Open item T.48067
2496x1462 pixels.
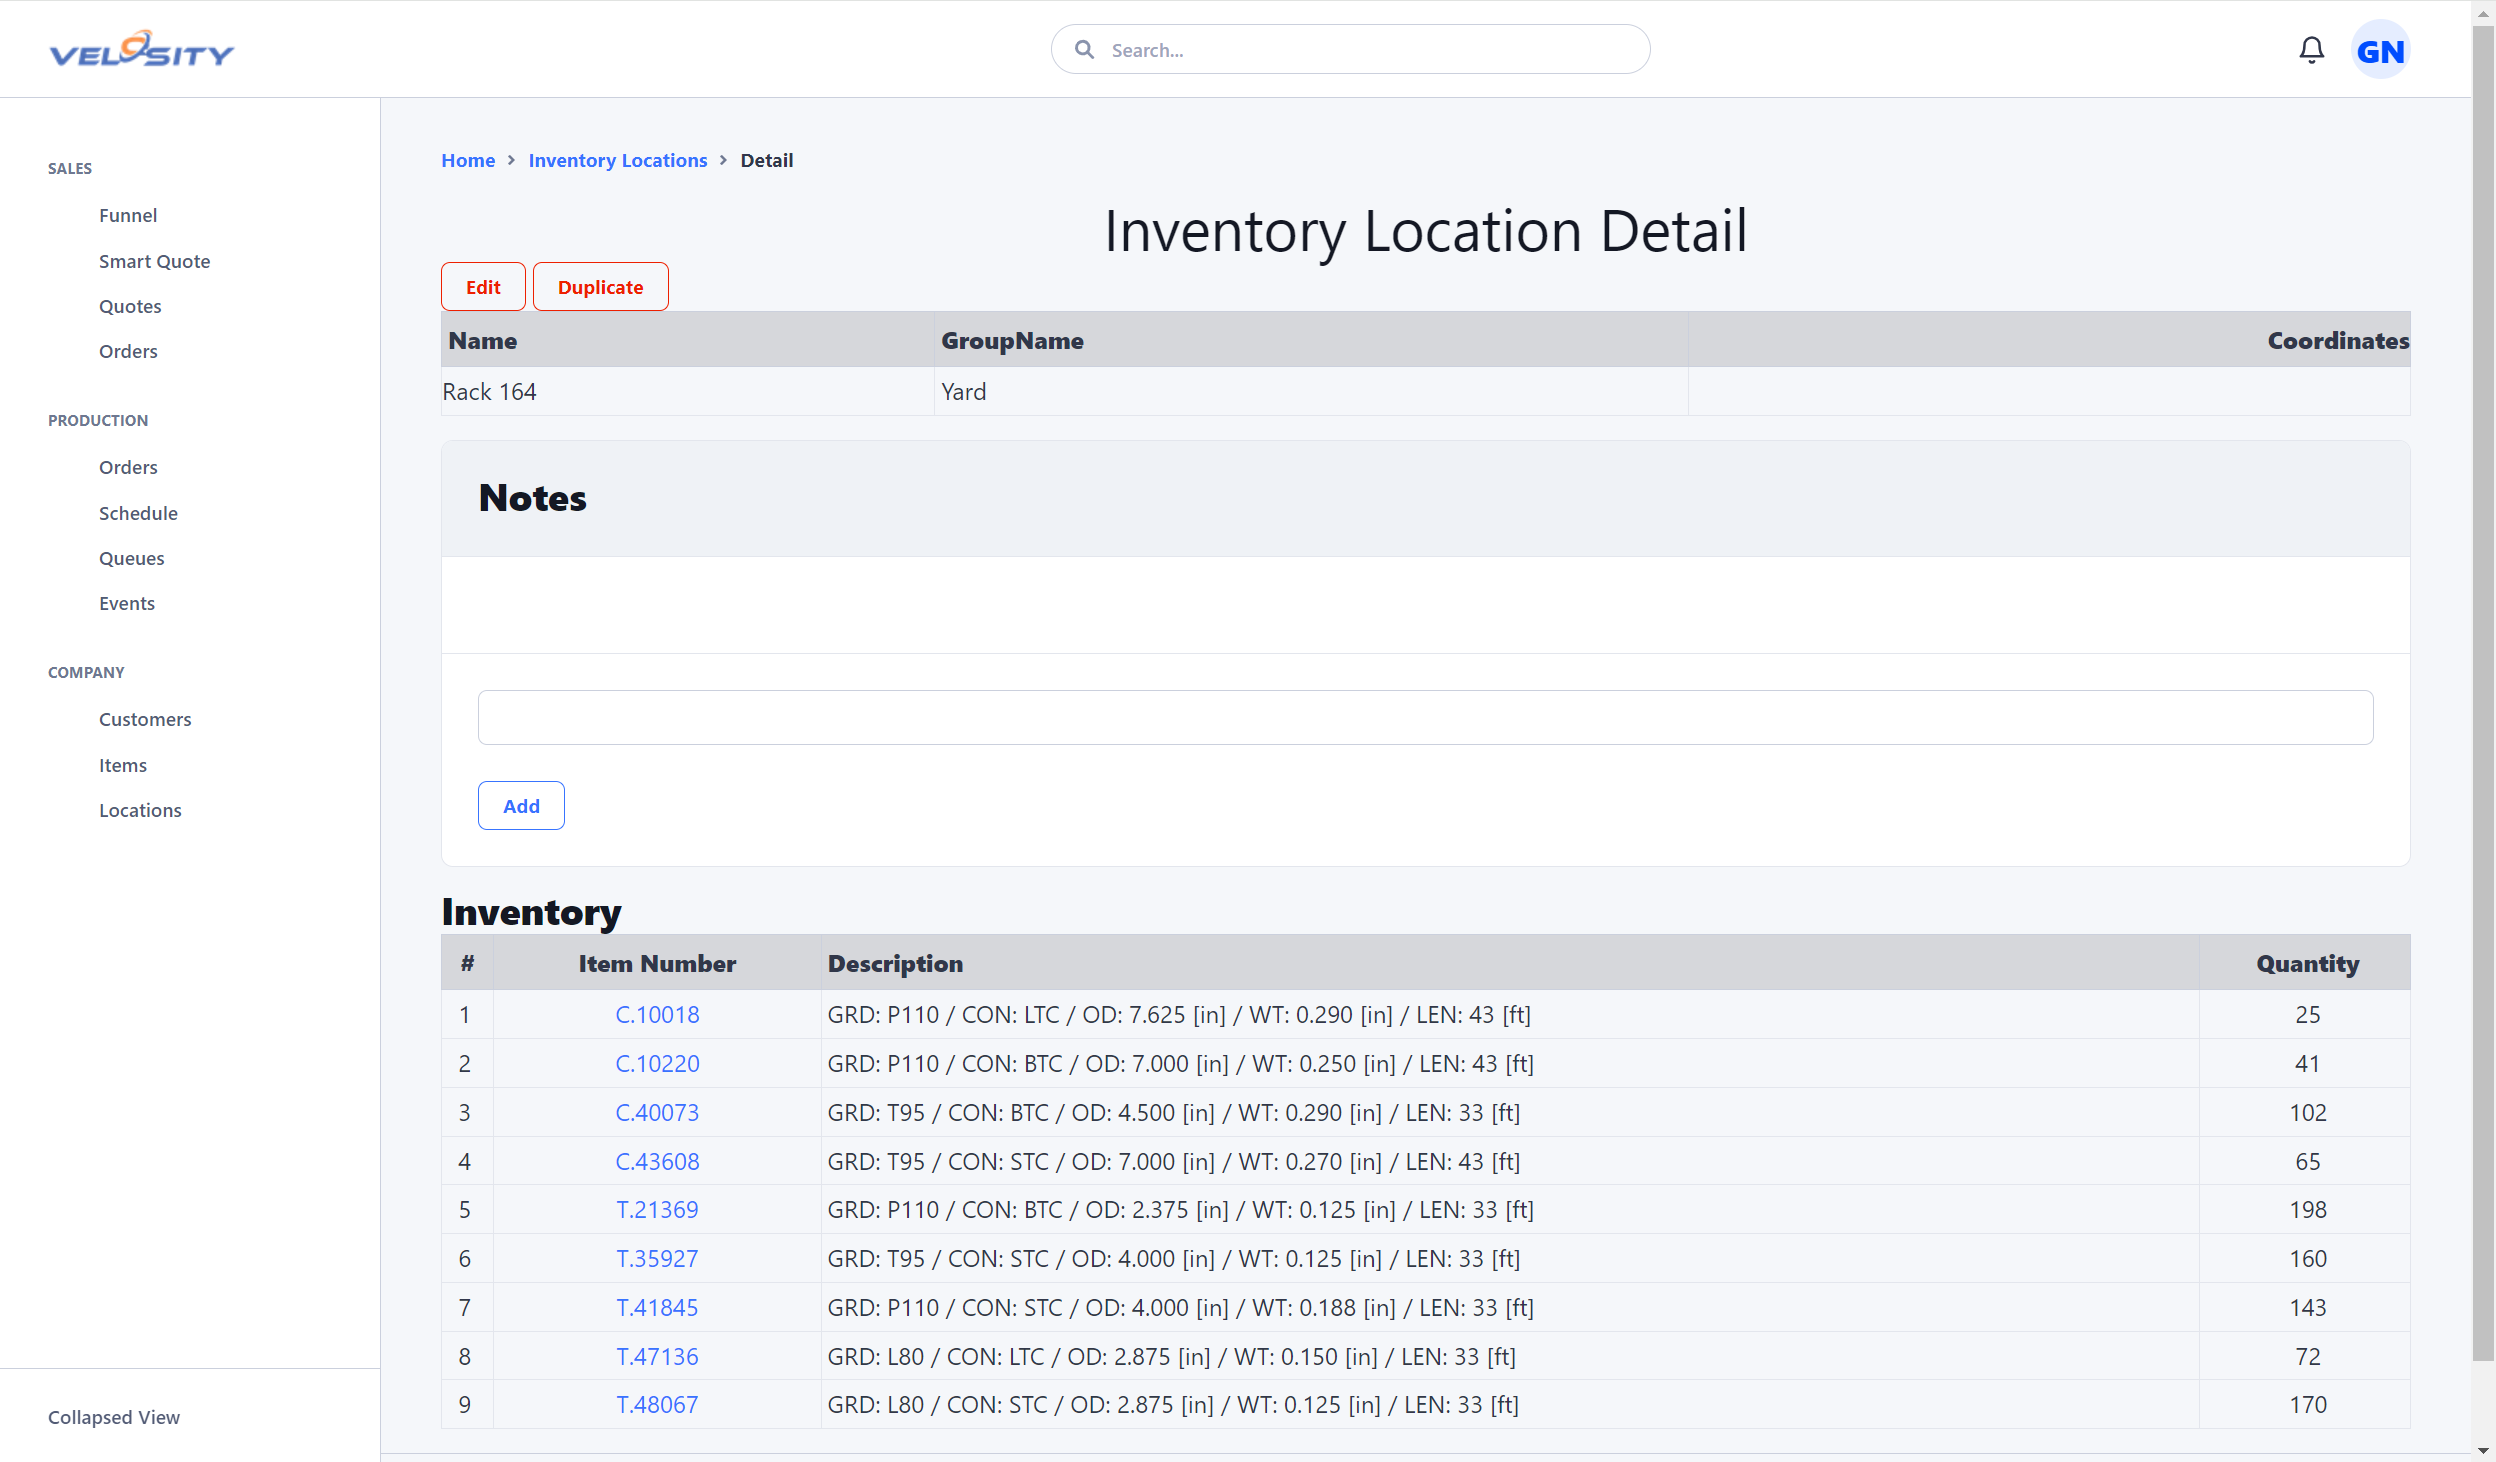coord(657,1405)
